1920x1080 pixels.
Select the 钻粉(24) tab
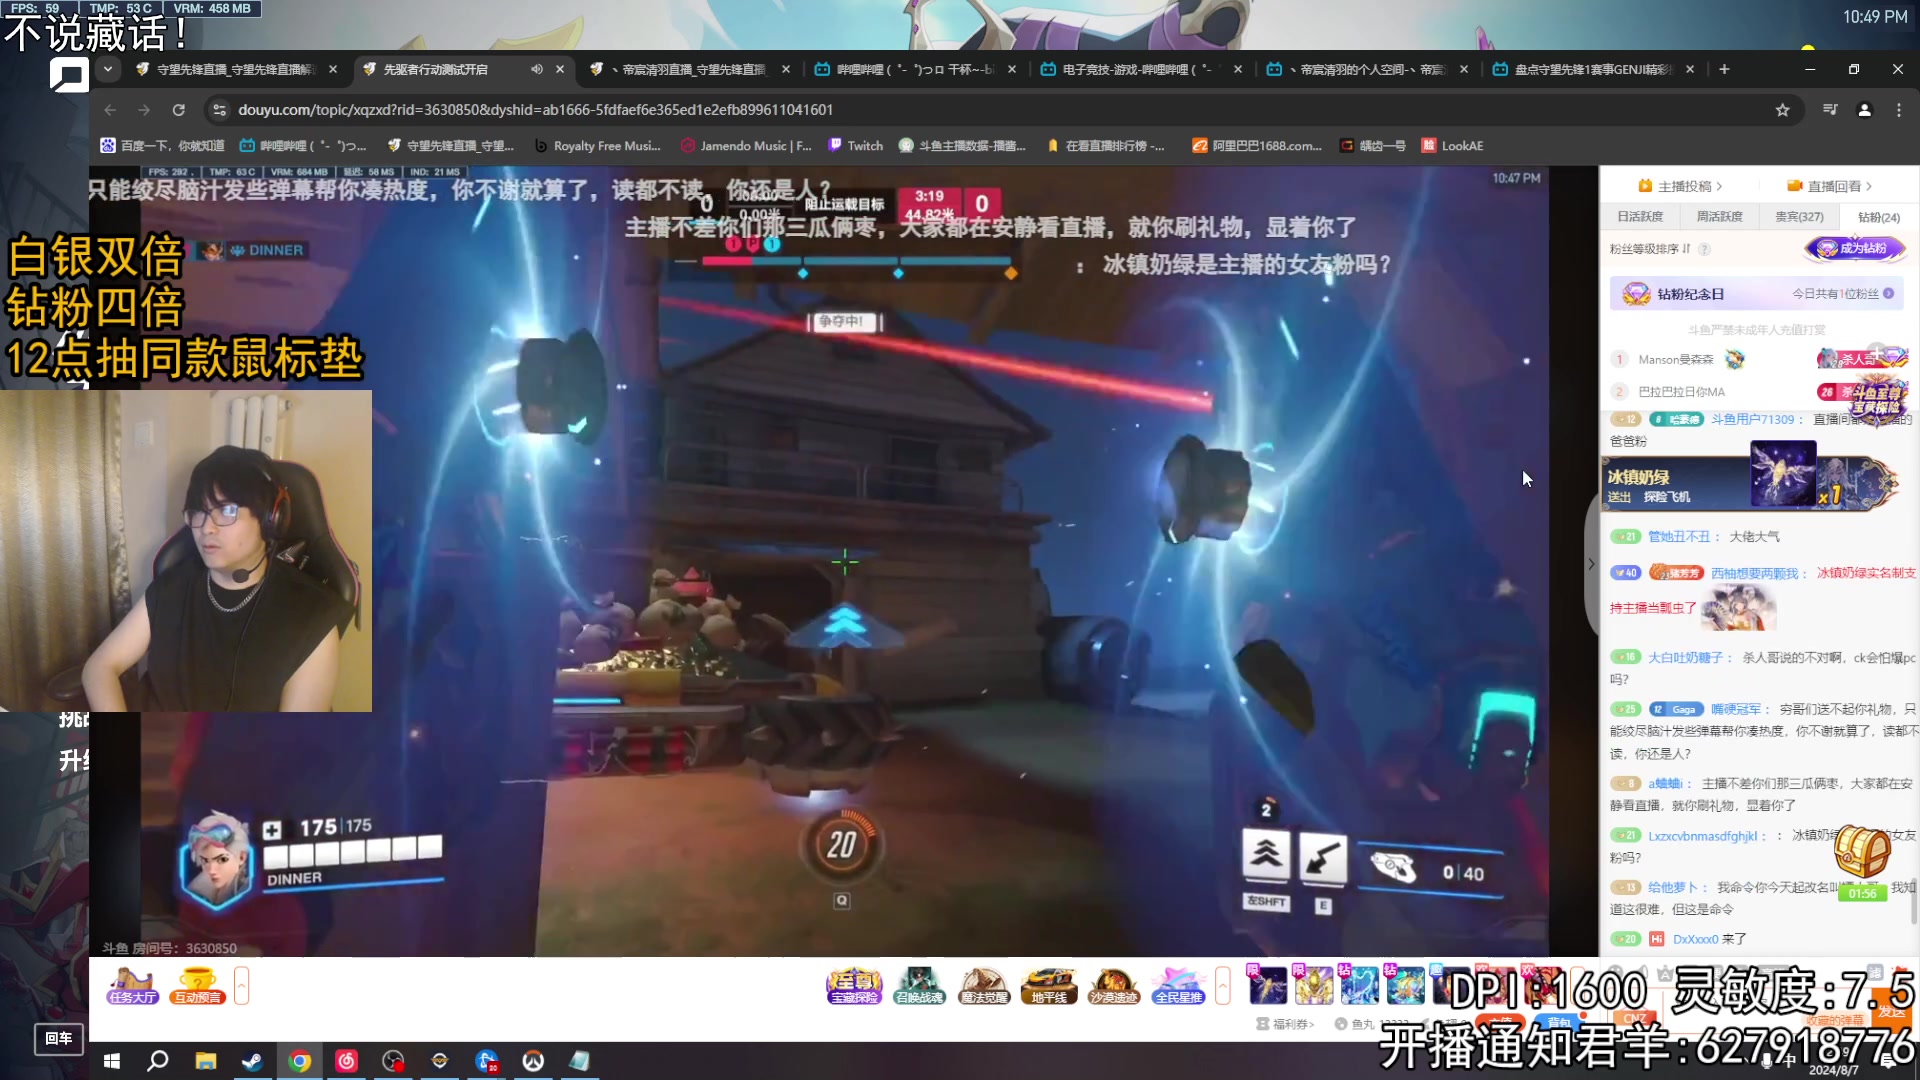click(1878, 217)
